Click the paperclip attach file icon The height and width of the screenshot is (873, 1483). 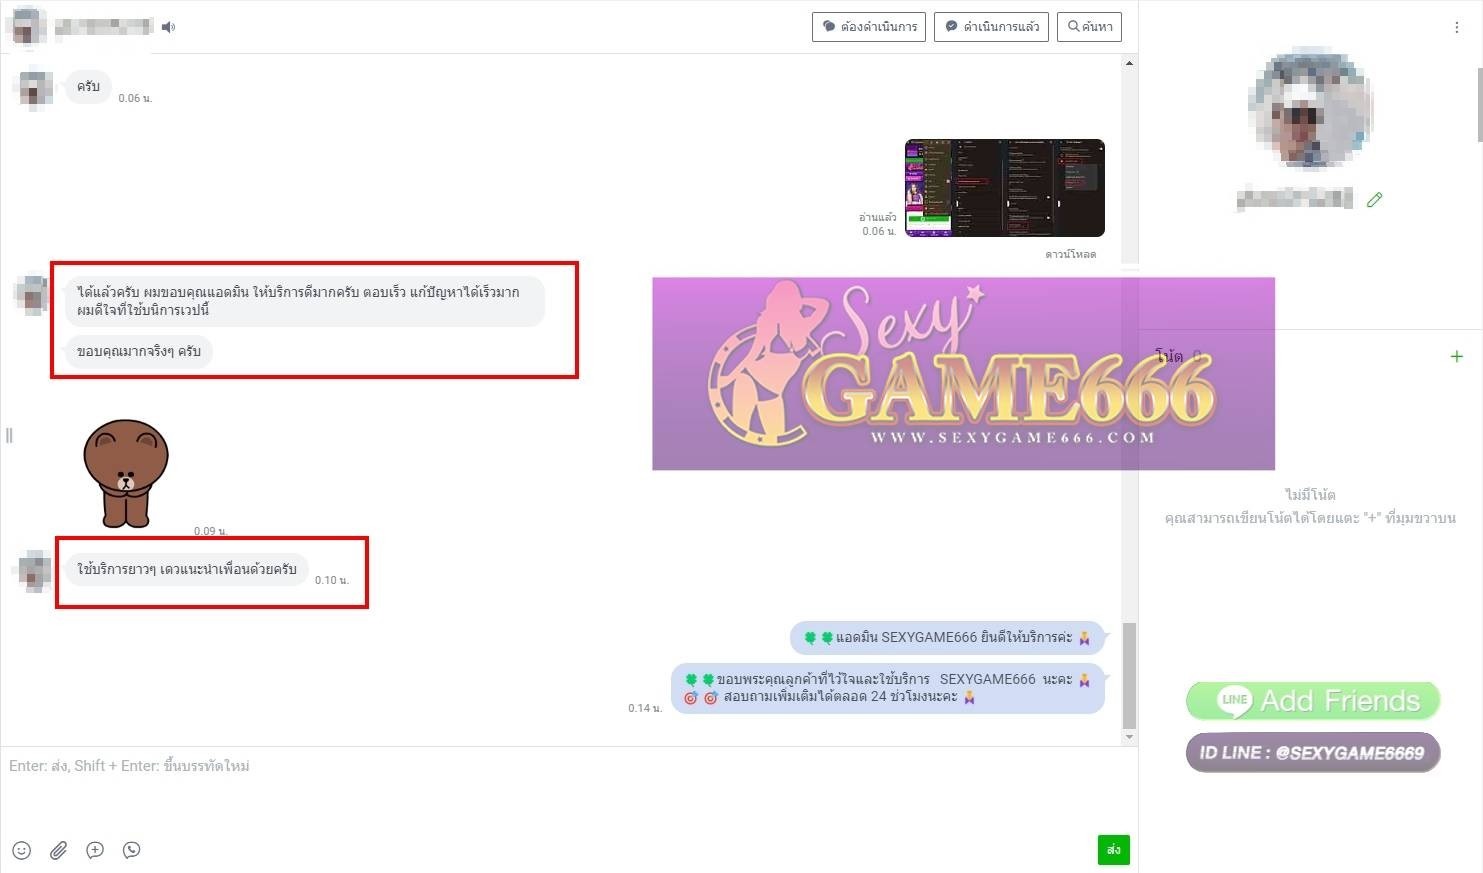coord(59,850)
